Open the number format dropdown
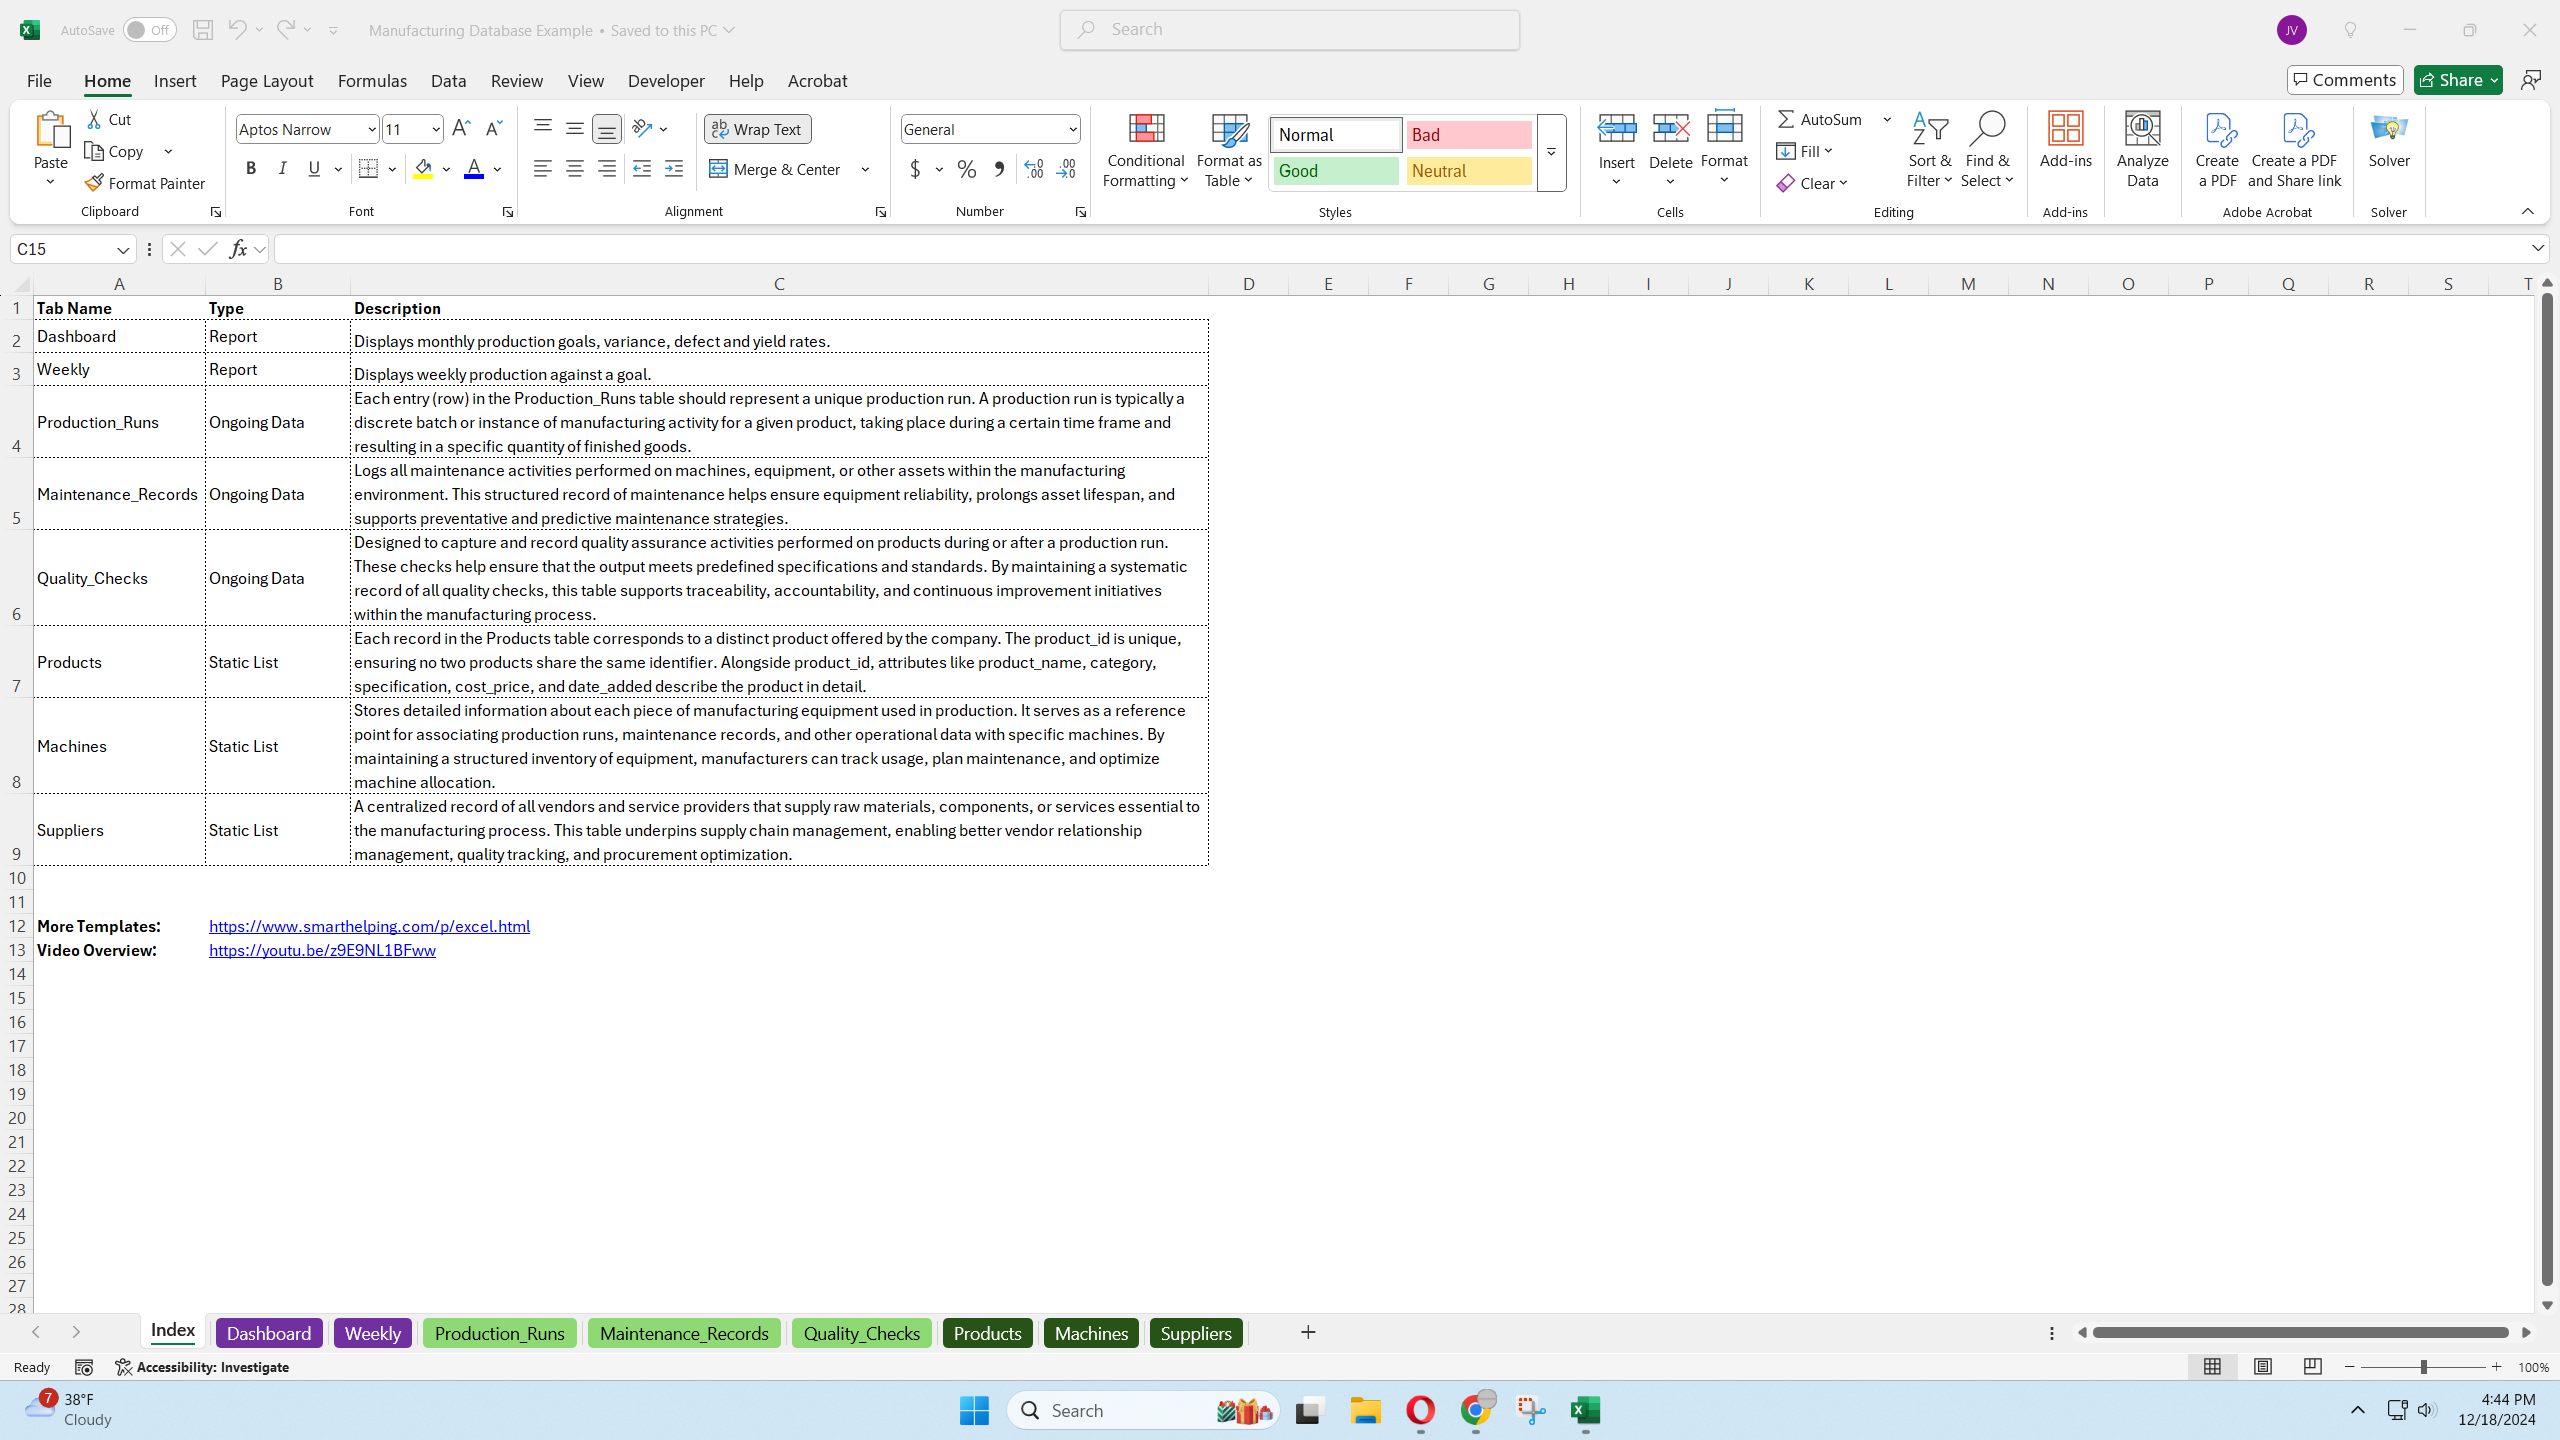Image resolution: width=2560 pixels, height=1440 pixels. pos(1072,129)
